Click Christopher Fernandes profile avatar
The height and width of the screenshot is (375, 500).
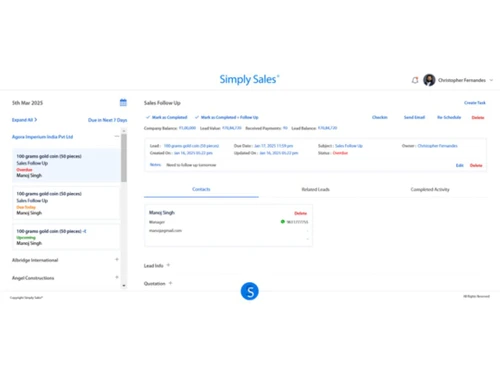tap(429, 80)
